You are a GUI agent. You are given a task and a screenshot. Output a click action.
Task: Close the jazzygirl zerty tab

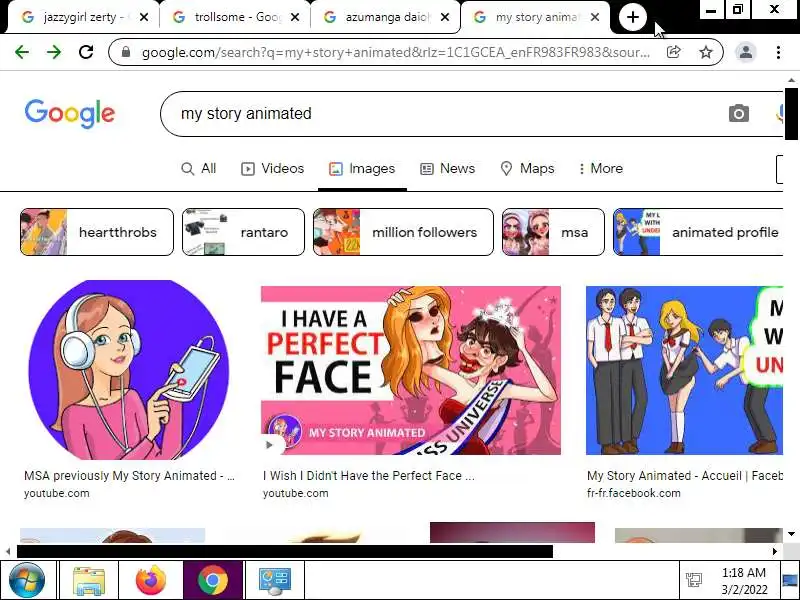click(x=144, y=17)
